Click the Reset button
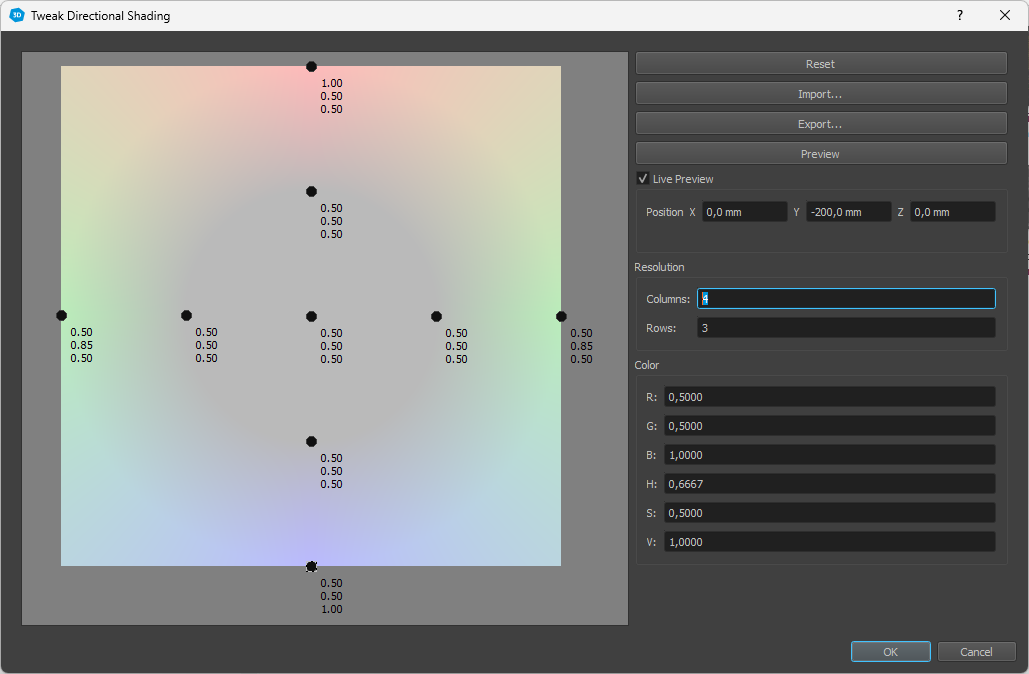Image resolution: width=1029 pixels, height=674 pixels. 820,64
